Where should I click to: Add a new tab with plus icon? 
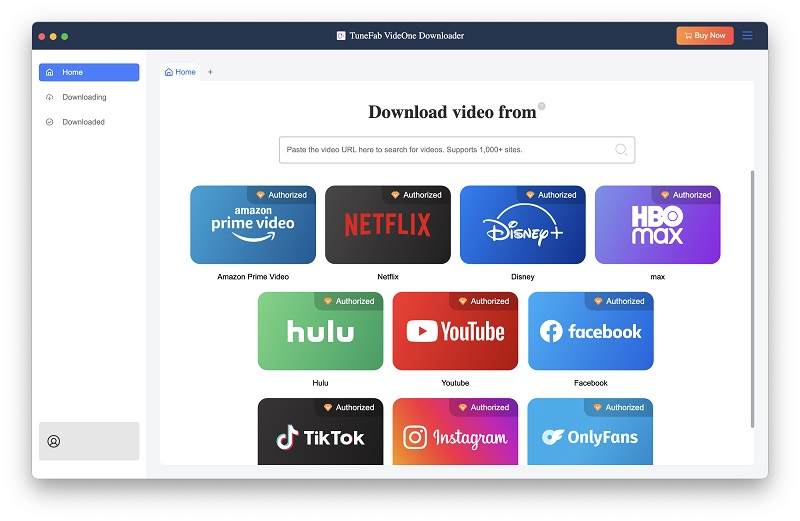pos(210,72)
